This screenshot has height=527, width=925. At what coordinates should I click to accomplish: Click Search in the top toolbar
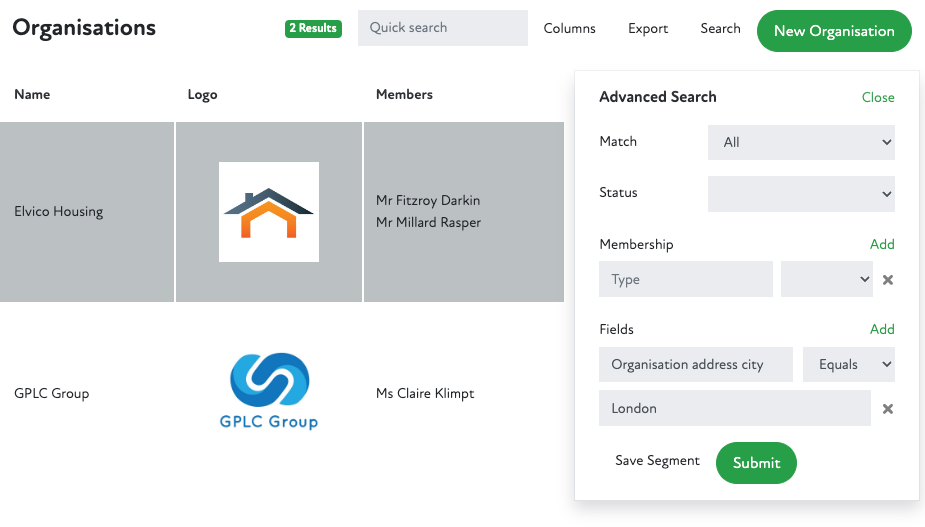coord(720,29)
